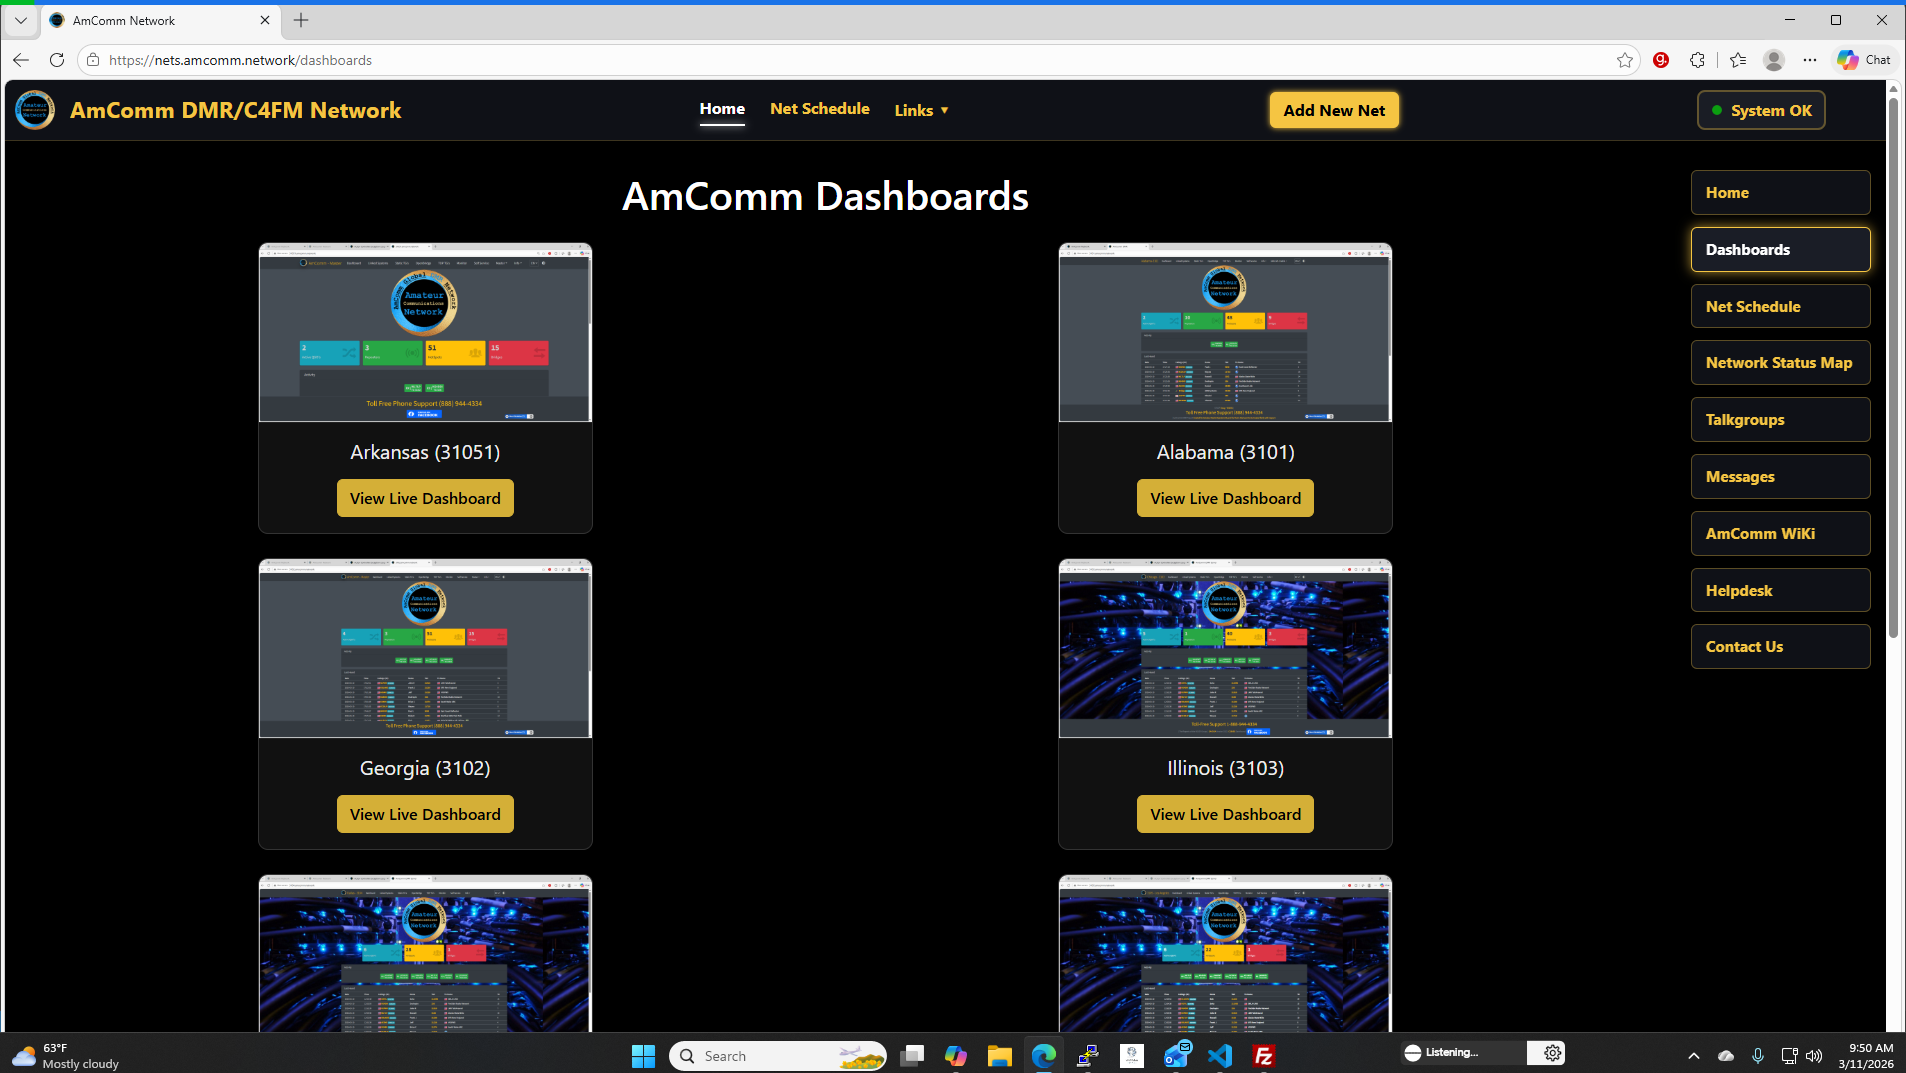Select the Net Schedule menu item
The height and width of the screenshot is (1073, 1906).
point(819,109)
